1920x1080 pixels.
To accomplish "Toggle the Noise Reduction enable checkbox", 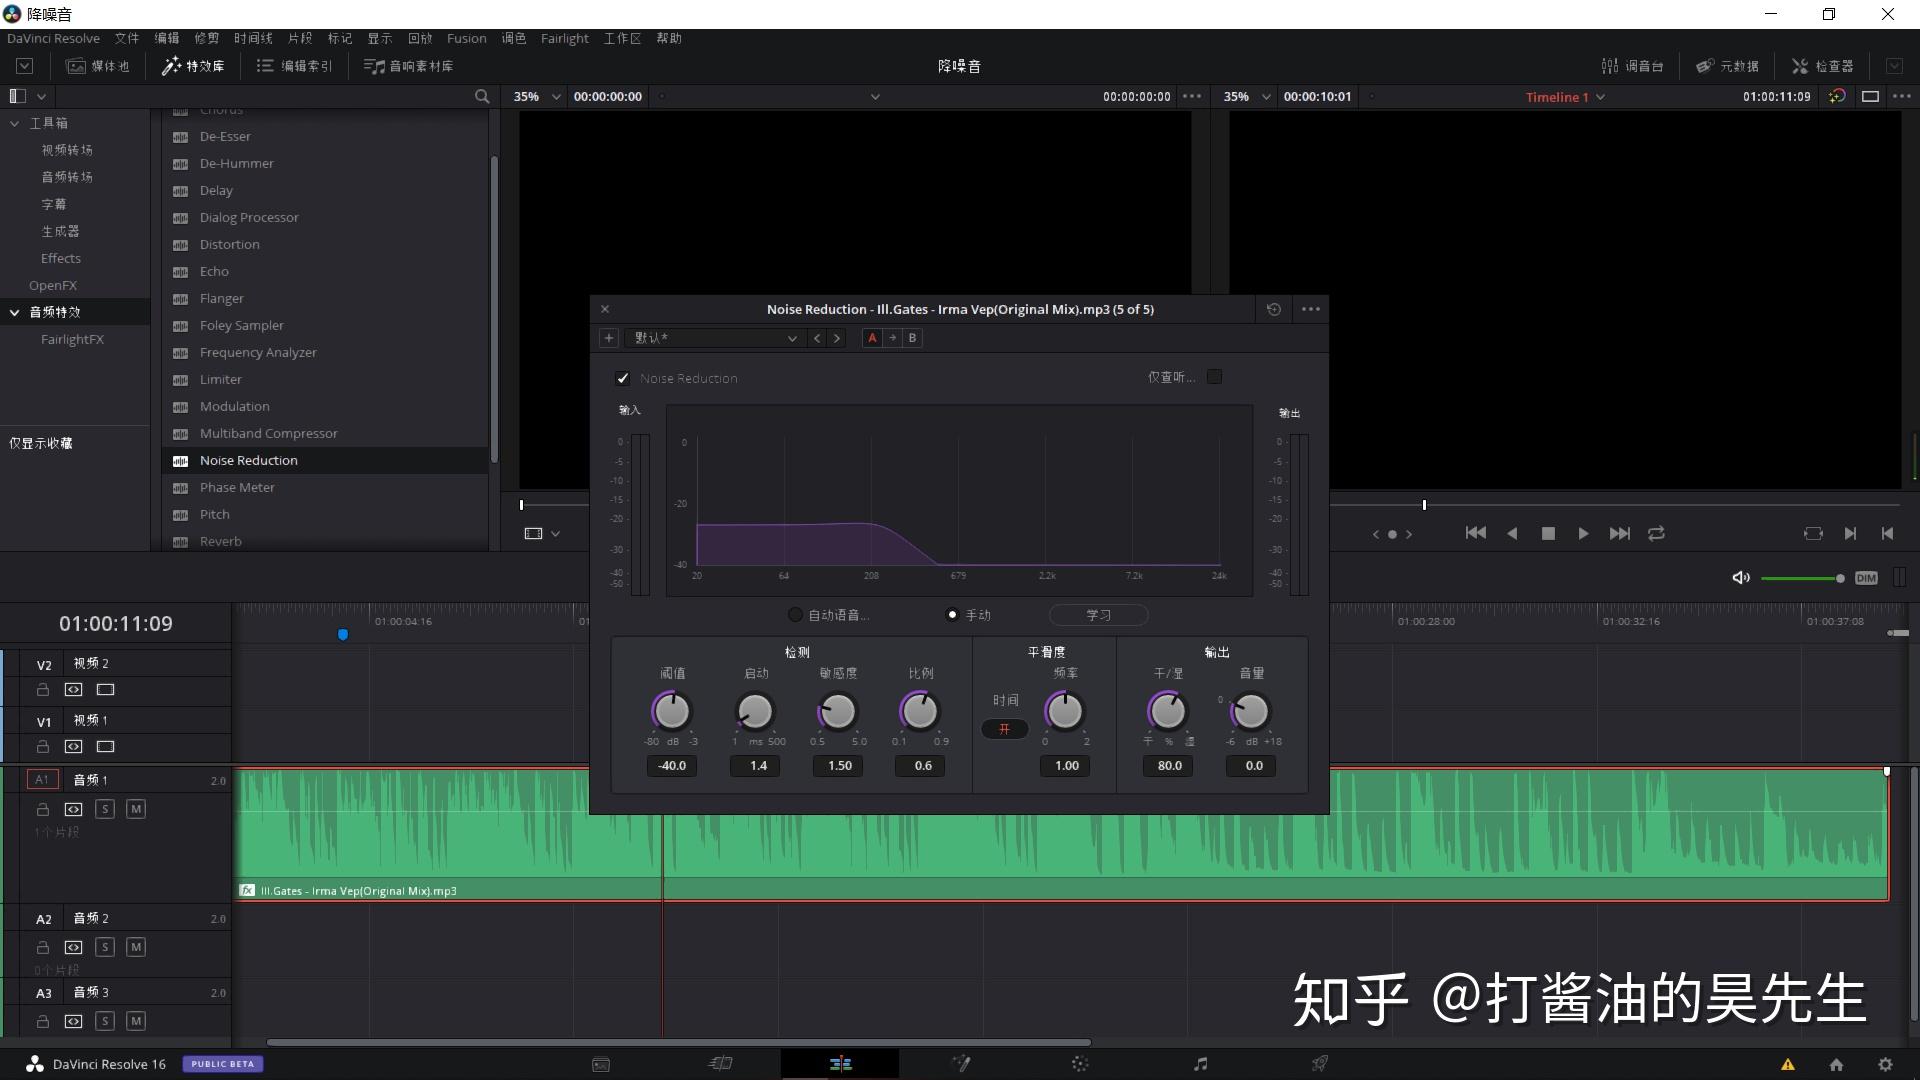I will pos(623,378).
